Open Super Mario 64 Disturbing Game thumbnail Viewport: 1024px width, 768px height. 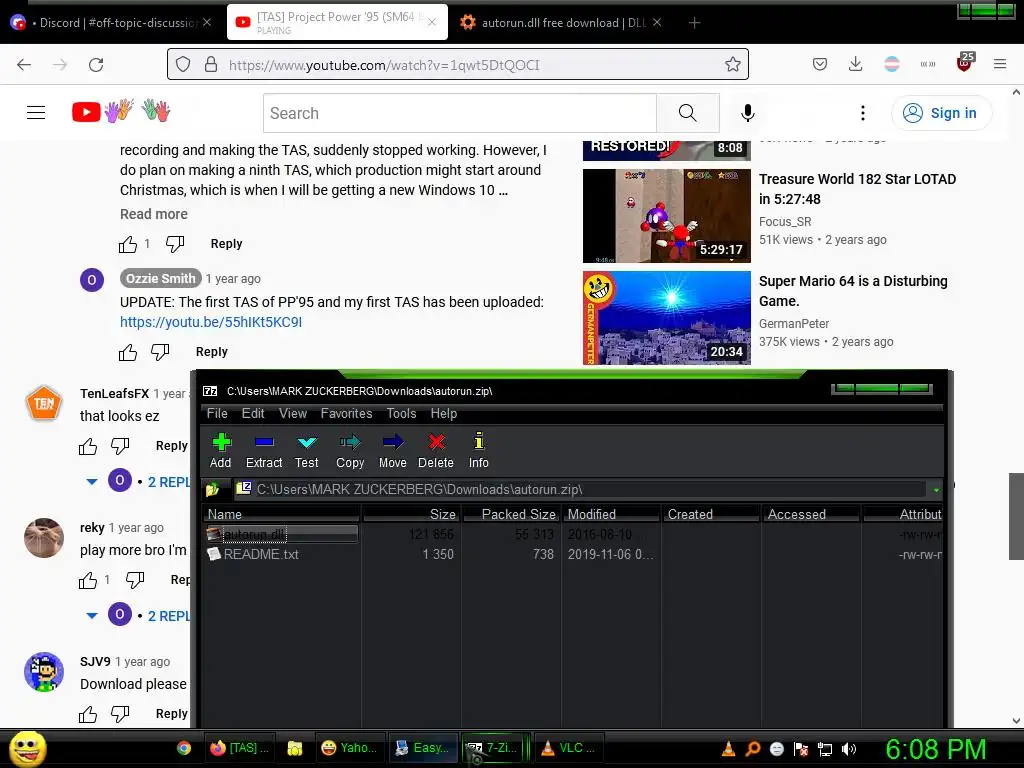coord(666,317)
